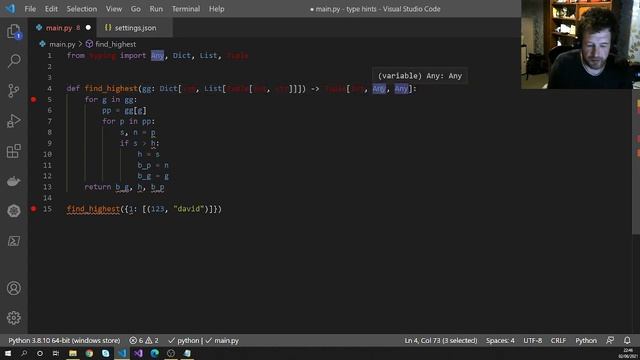Change language mode via Python
This screenshot has height=360, width=640.
[x=586, y=340]
